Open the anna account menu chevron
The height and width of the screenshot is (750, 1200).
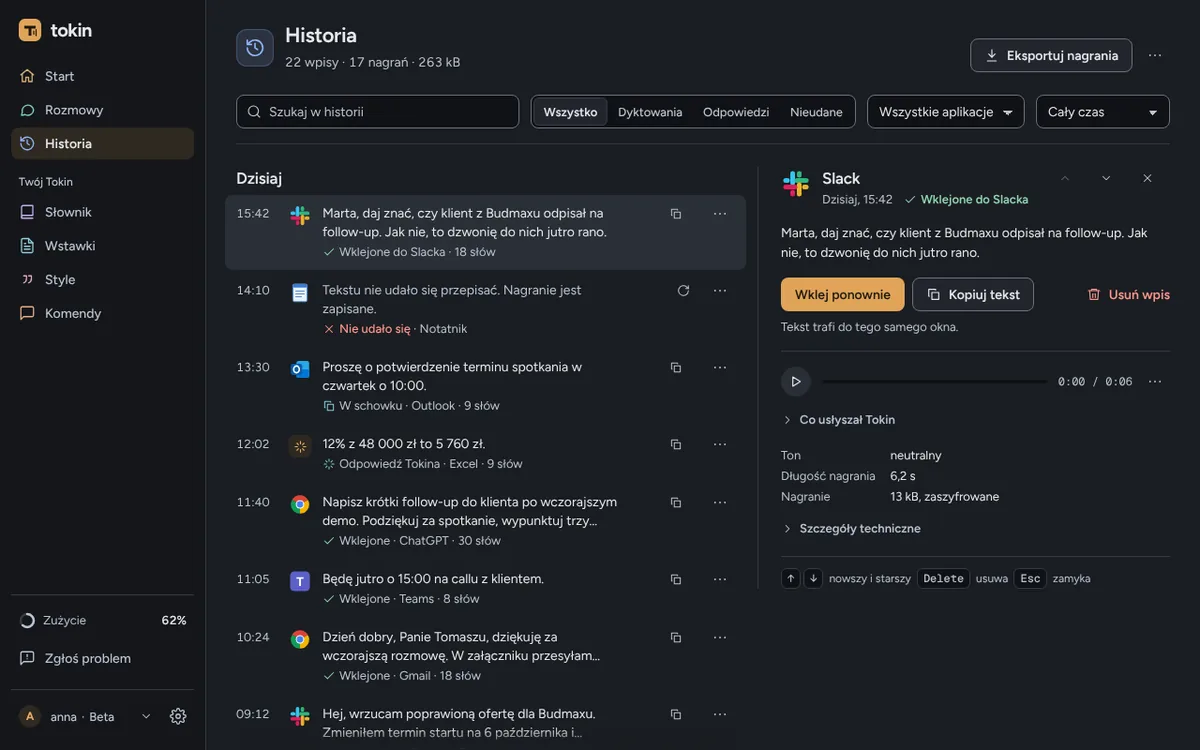click(146, 716)
